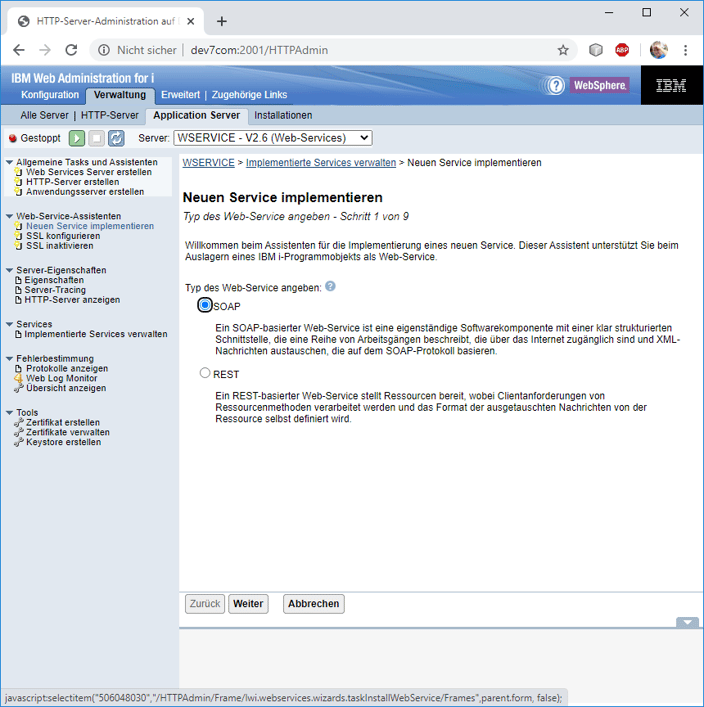704x707 pixels.
Task: Collapse the Tools section
Action: tap(9, 413)
